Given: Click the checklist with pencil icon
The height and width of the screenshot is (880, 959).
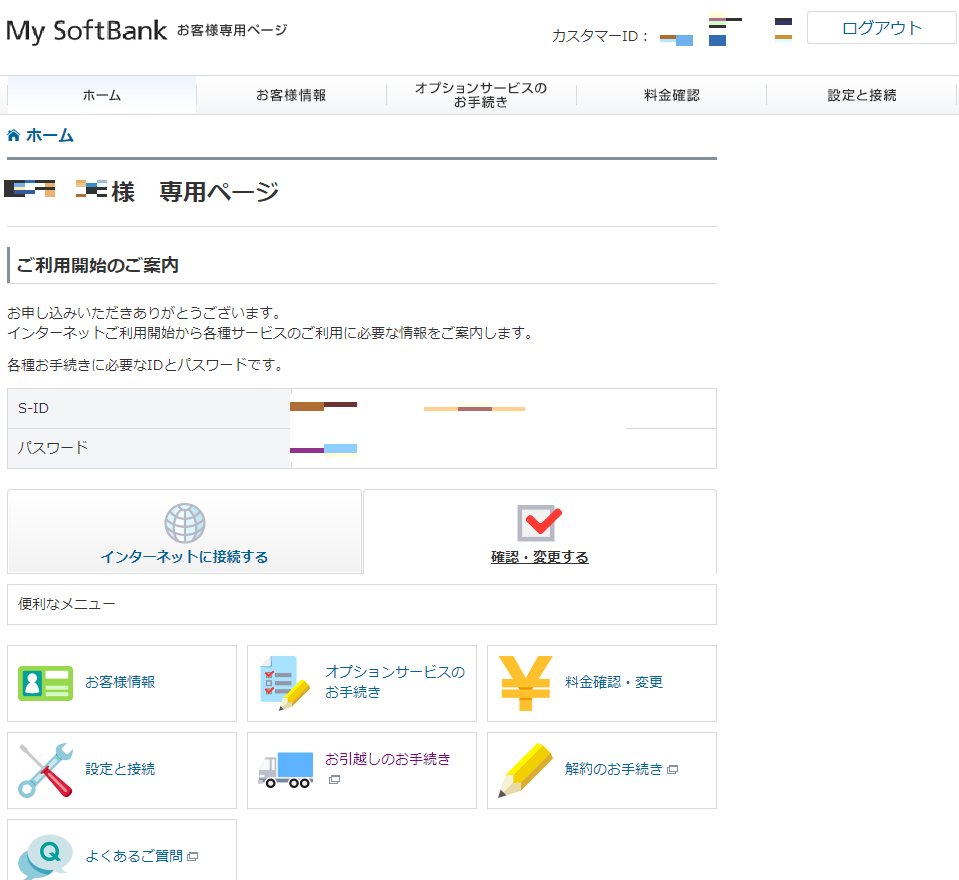Looking at the screenshot, I should point(285,683).
